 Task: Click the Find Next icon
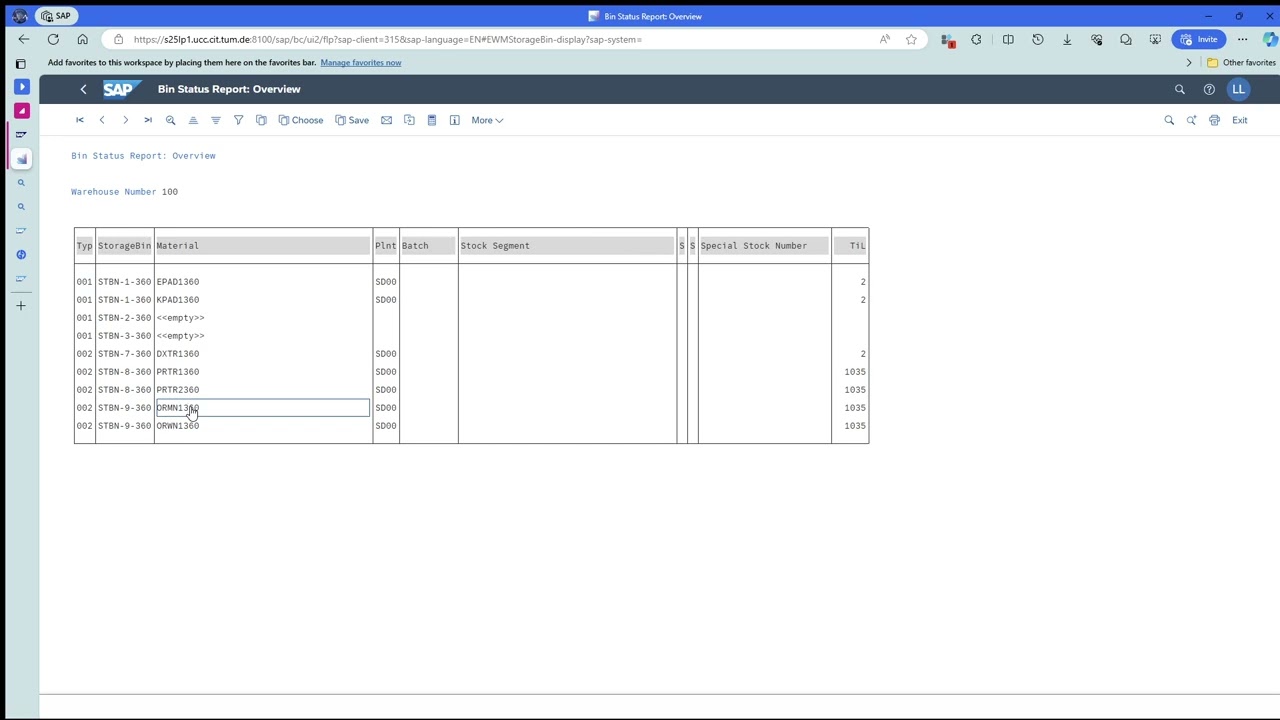(x=1192, y=120)
